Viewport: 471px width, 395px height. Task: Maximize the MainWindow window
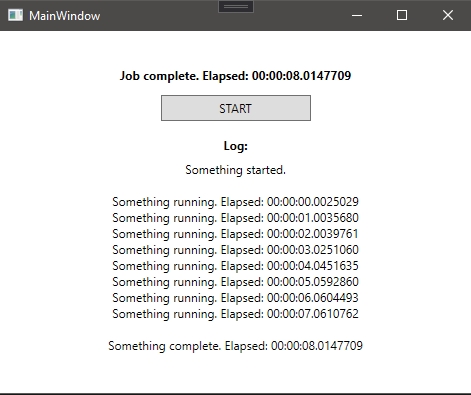(402, 15)
